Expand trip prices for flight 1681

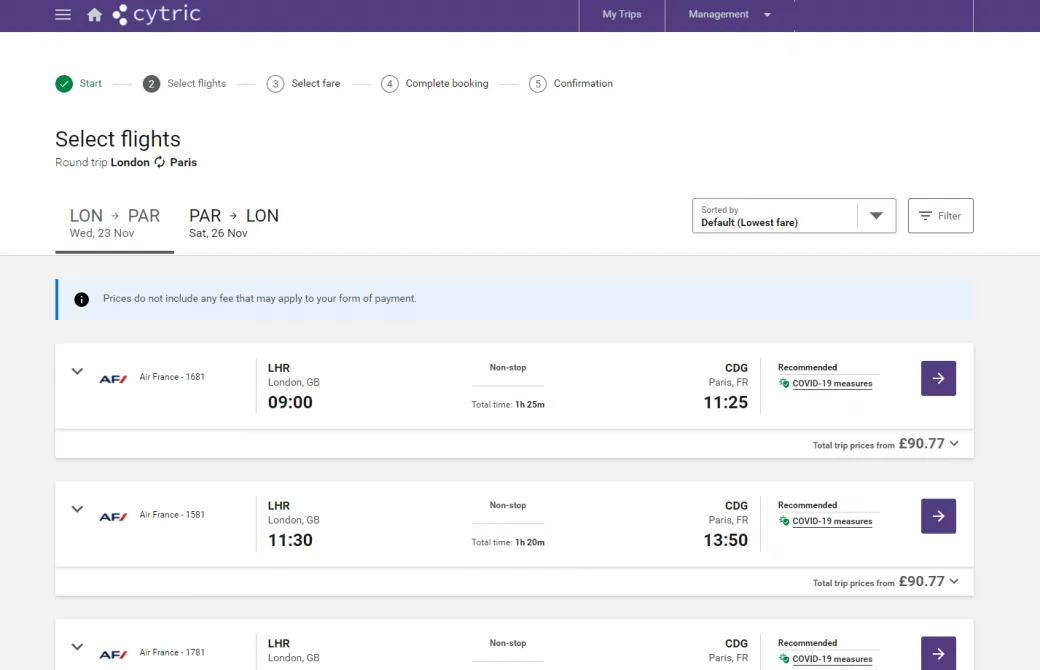tap(954, 443)
